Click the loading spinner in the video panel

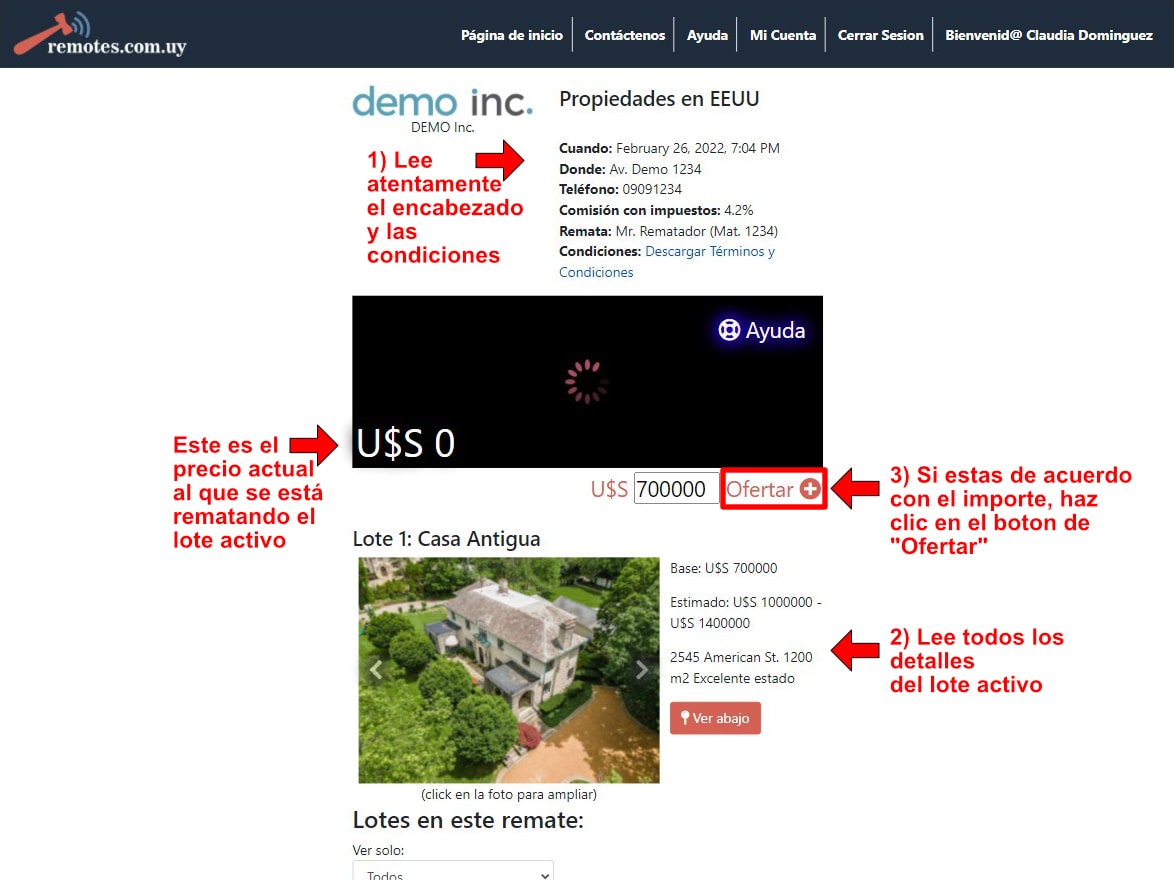pos(586,382)
